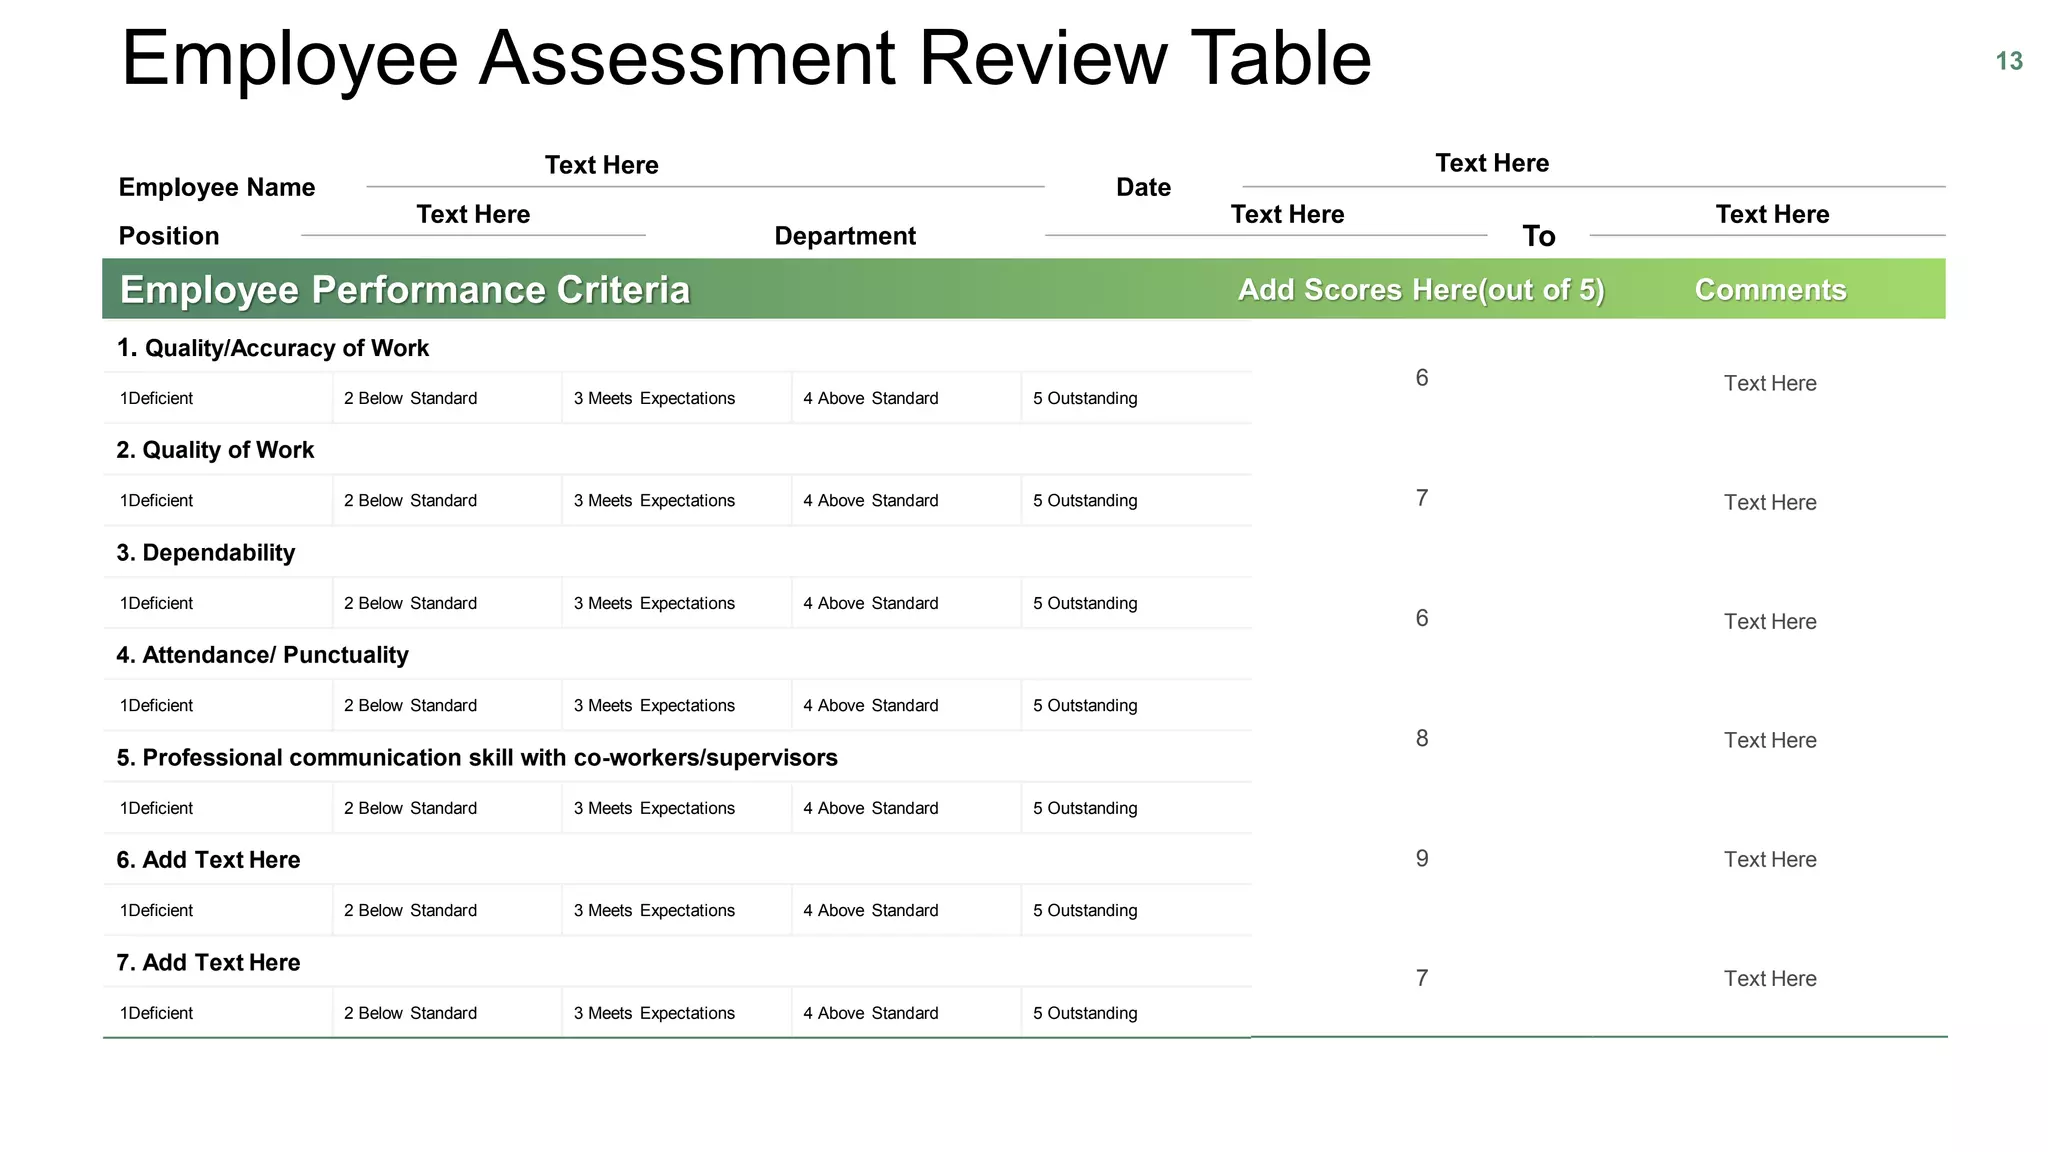Click slide number 13
The image size is (2048, 1152).
pos(2009,61)
